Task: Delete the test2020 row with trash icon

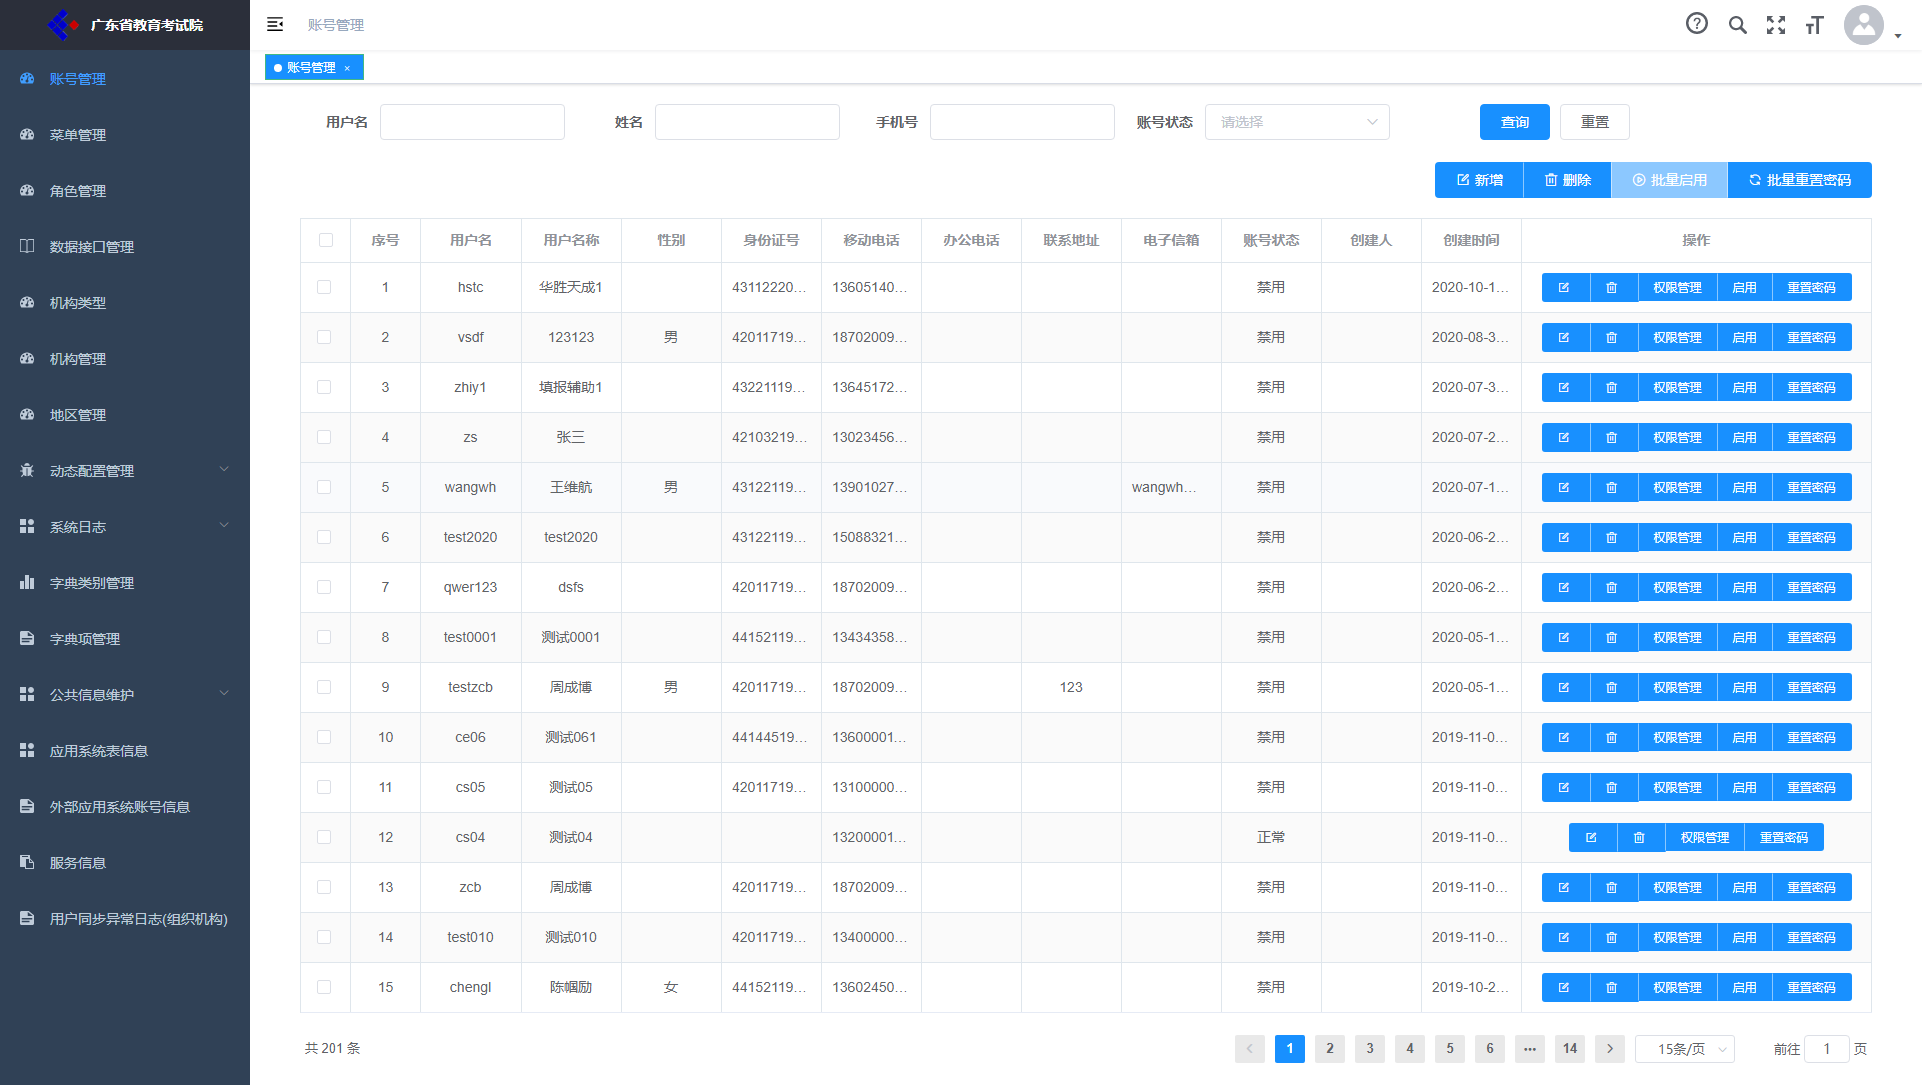Action: [1612, 537]
